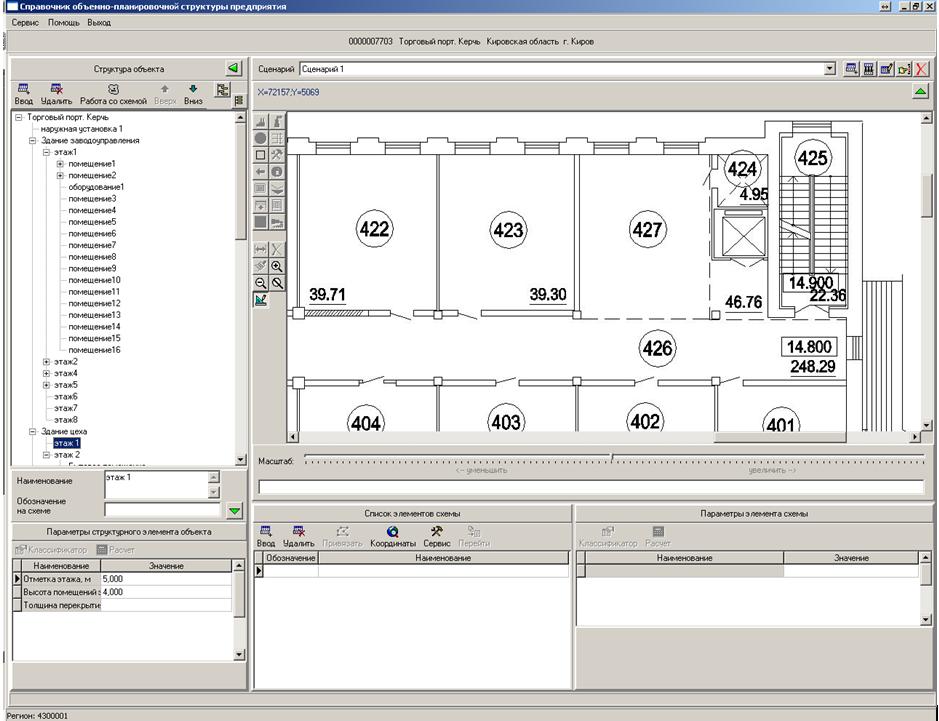
Task: Open the Помощь menu
Action: (x=63, y=21)
